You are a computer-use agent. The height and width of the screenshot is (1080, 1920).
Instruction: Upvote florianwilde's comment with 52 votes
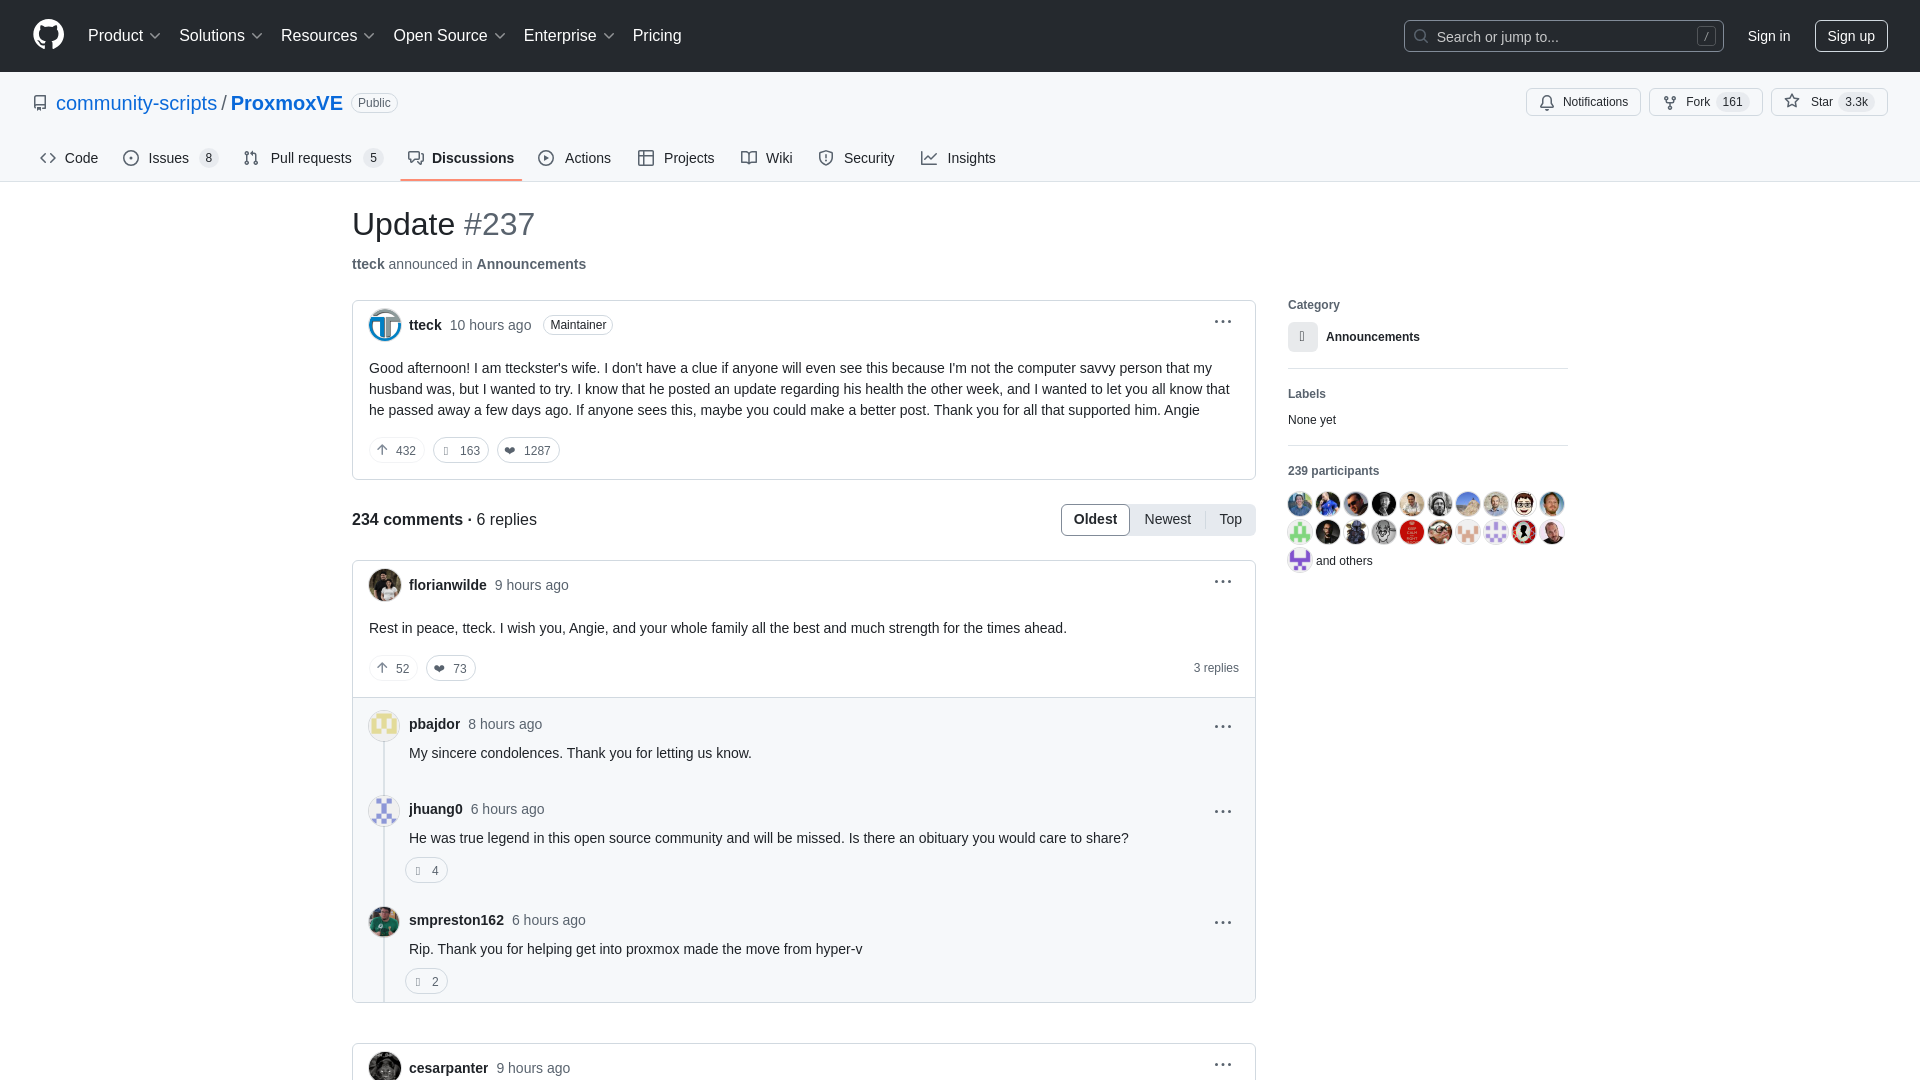tap(393, 668)
